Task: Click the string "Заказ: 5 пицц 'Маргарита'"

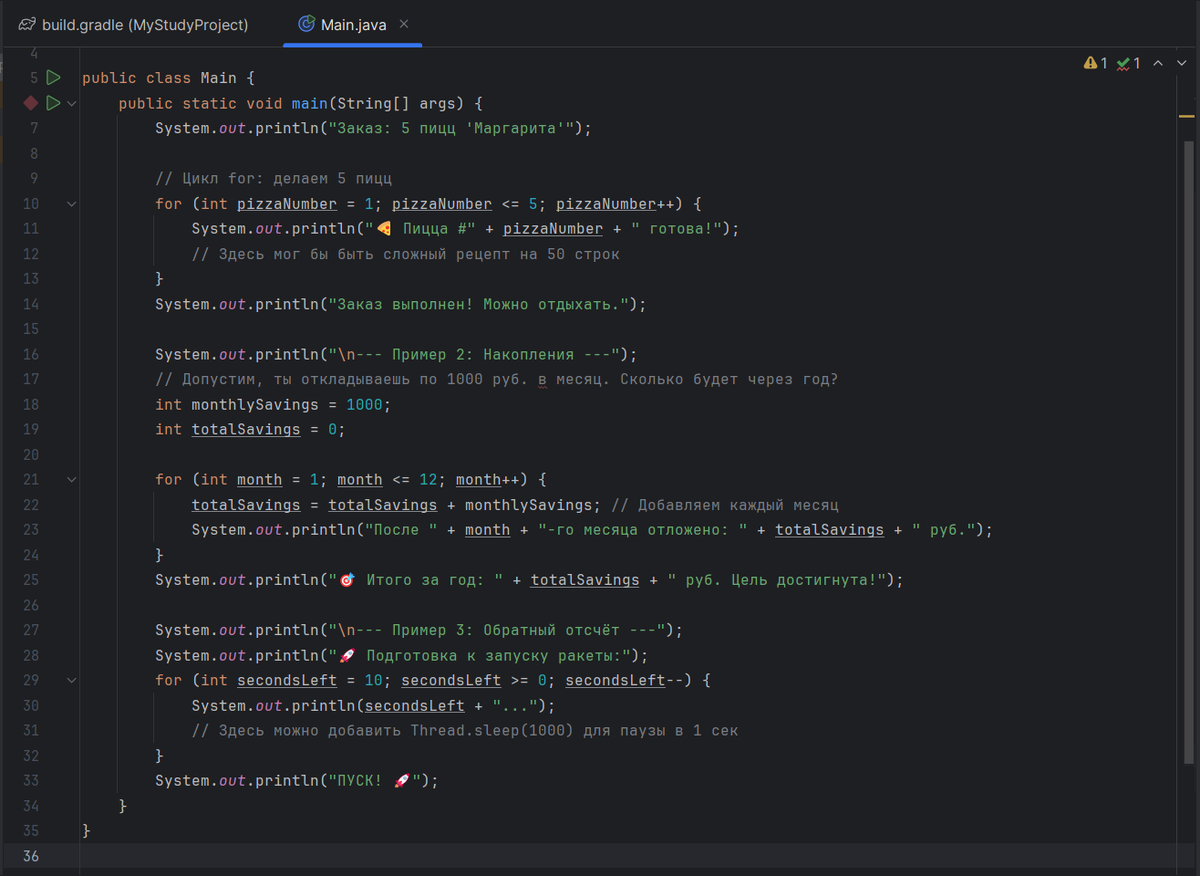Action: coord(452,128)
